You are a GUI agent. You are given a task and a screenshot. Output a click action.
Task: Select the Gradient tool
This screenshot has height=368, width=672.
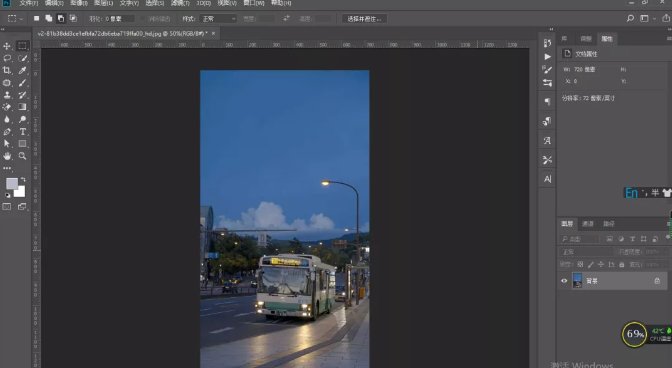click(23, 107)
